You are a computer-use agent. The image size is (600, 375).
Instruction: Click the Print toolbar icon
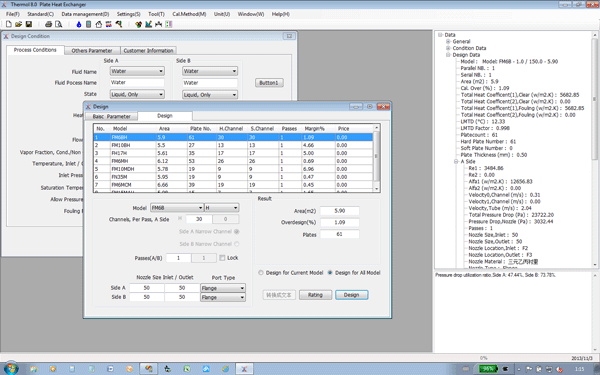[x=48, y=24]
